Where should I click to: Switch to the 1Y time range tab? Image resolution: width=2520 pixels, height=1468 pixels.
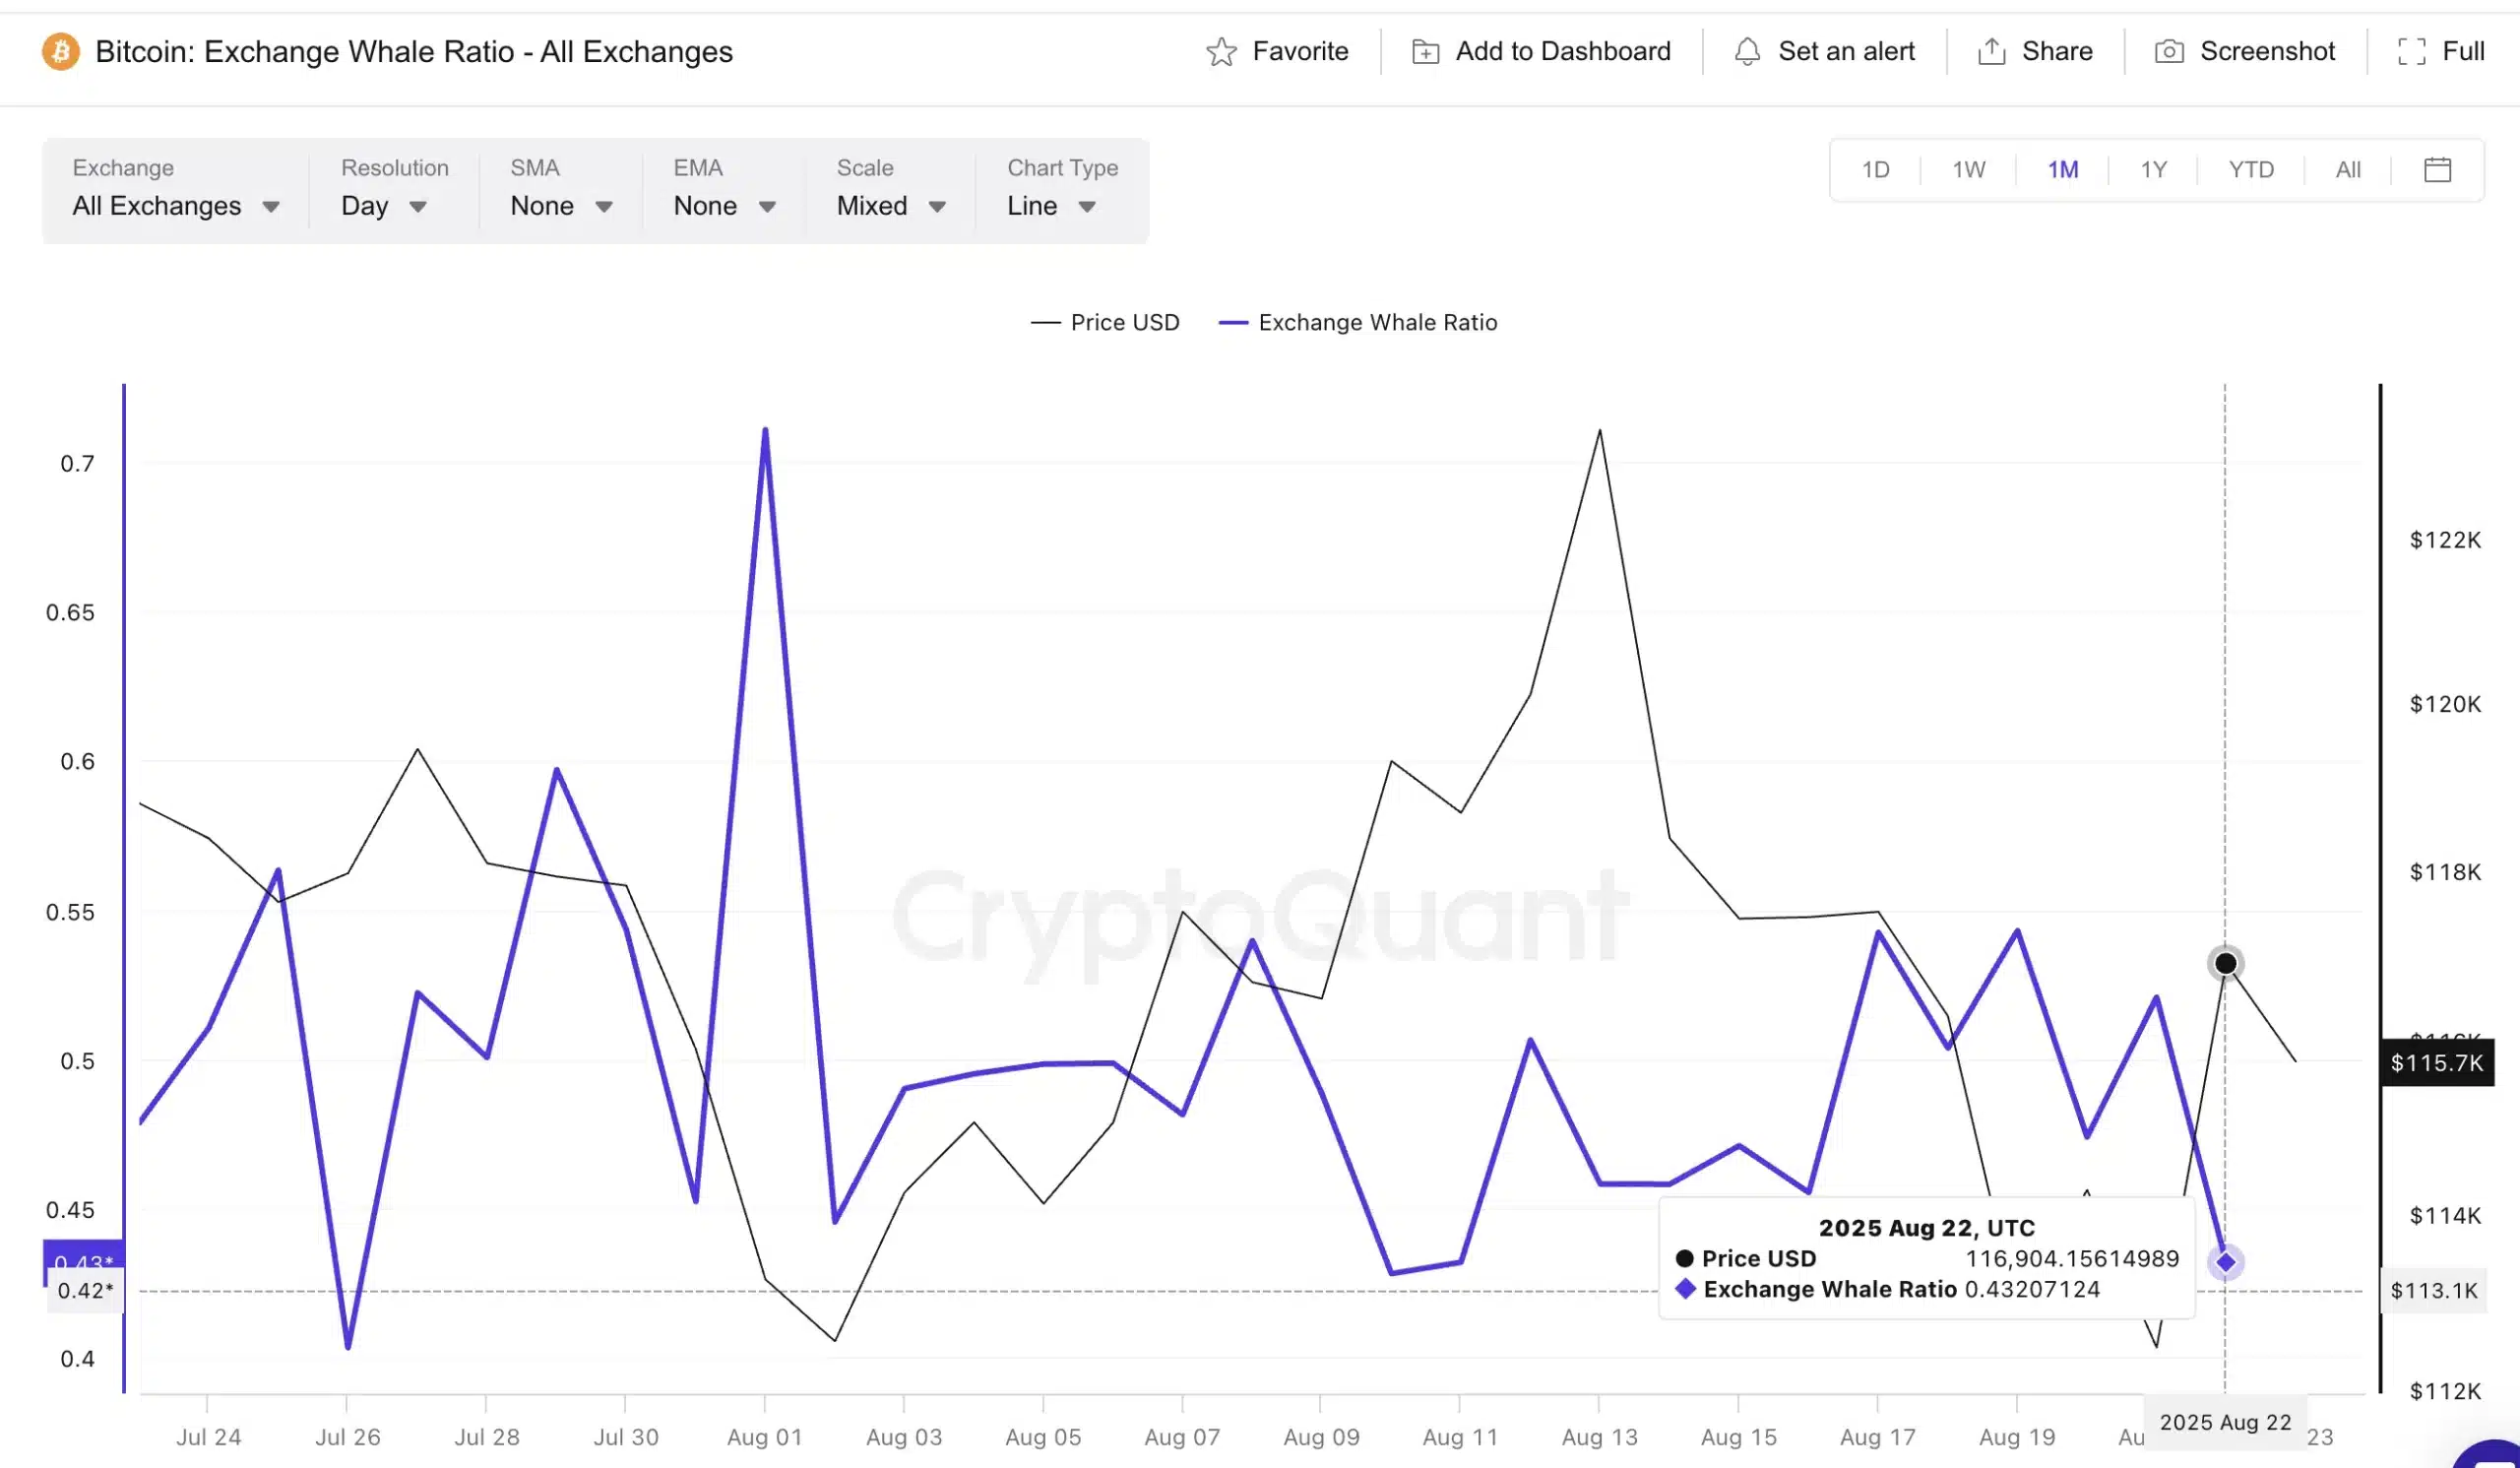pyautogui.click(x=2152, y=169)
